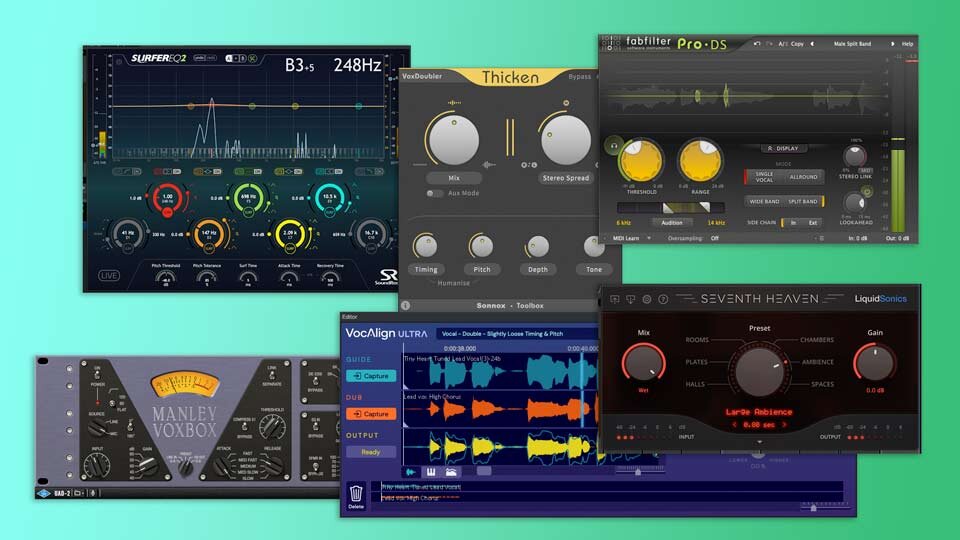Image resolution: width=960 pixels, height=540 pixels.
Task: Click the Guide Capture button
Action: click(371, 376)
